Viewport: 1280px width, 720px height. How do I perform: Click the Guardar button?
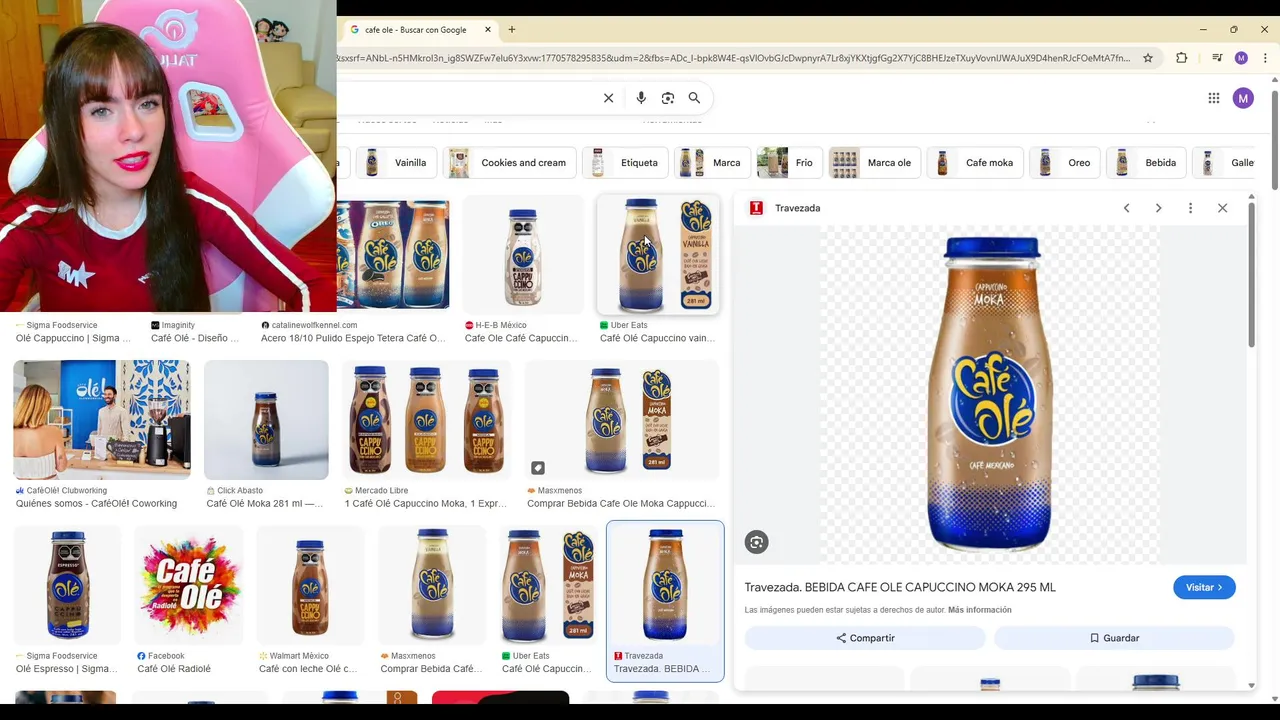click(1114, 638)
